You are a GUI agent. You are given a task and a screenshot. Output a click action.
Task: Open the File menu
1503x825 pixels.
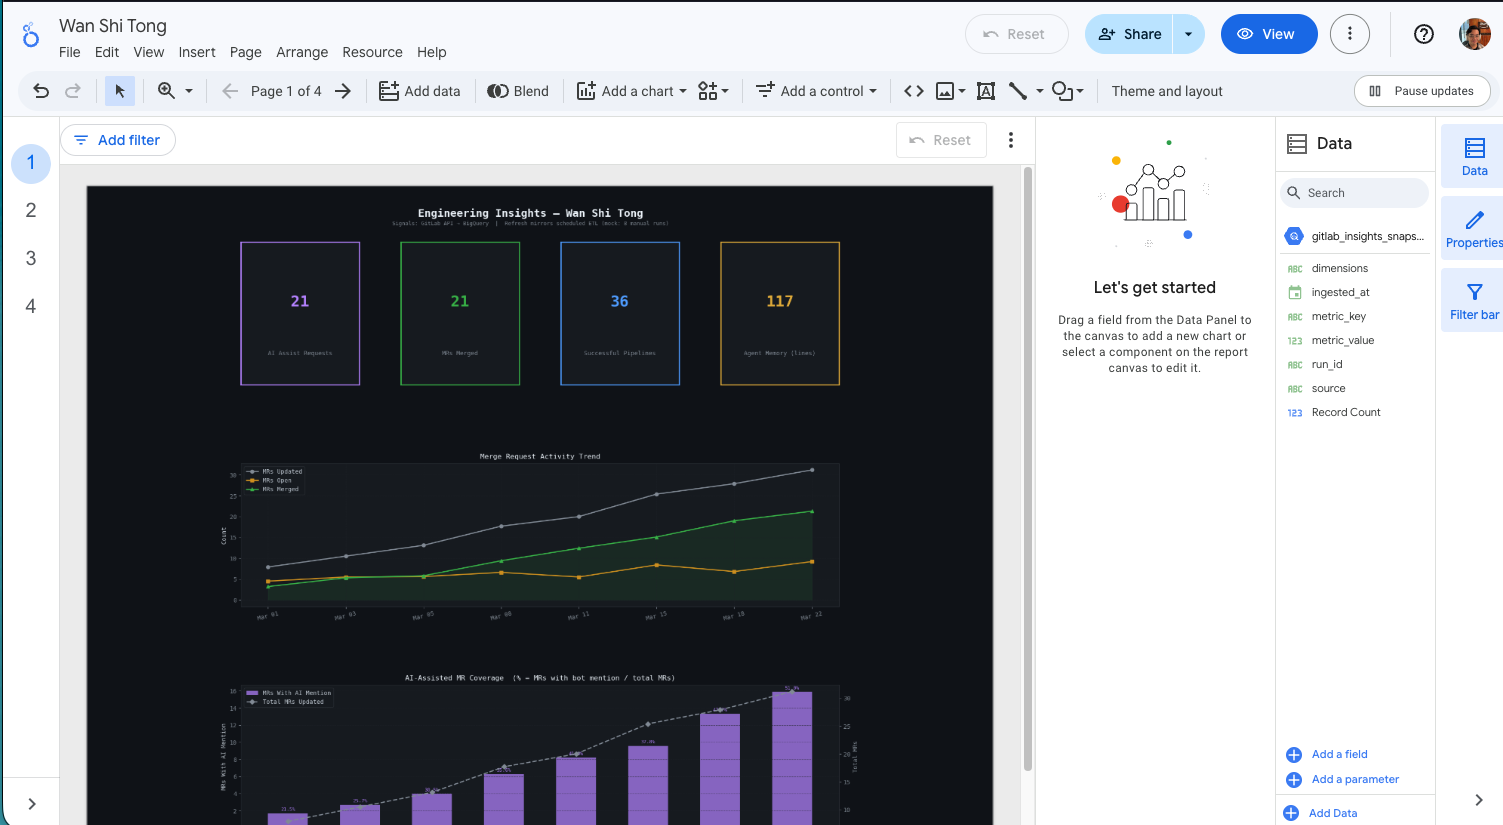[x=70, y=52]
